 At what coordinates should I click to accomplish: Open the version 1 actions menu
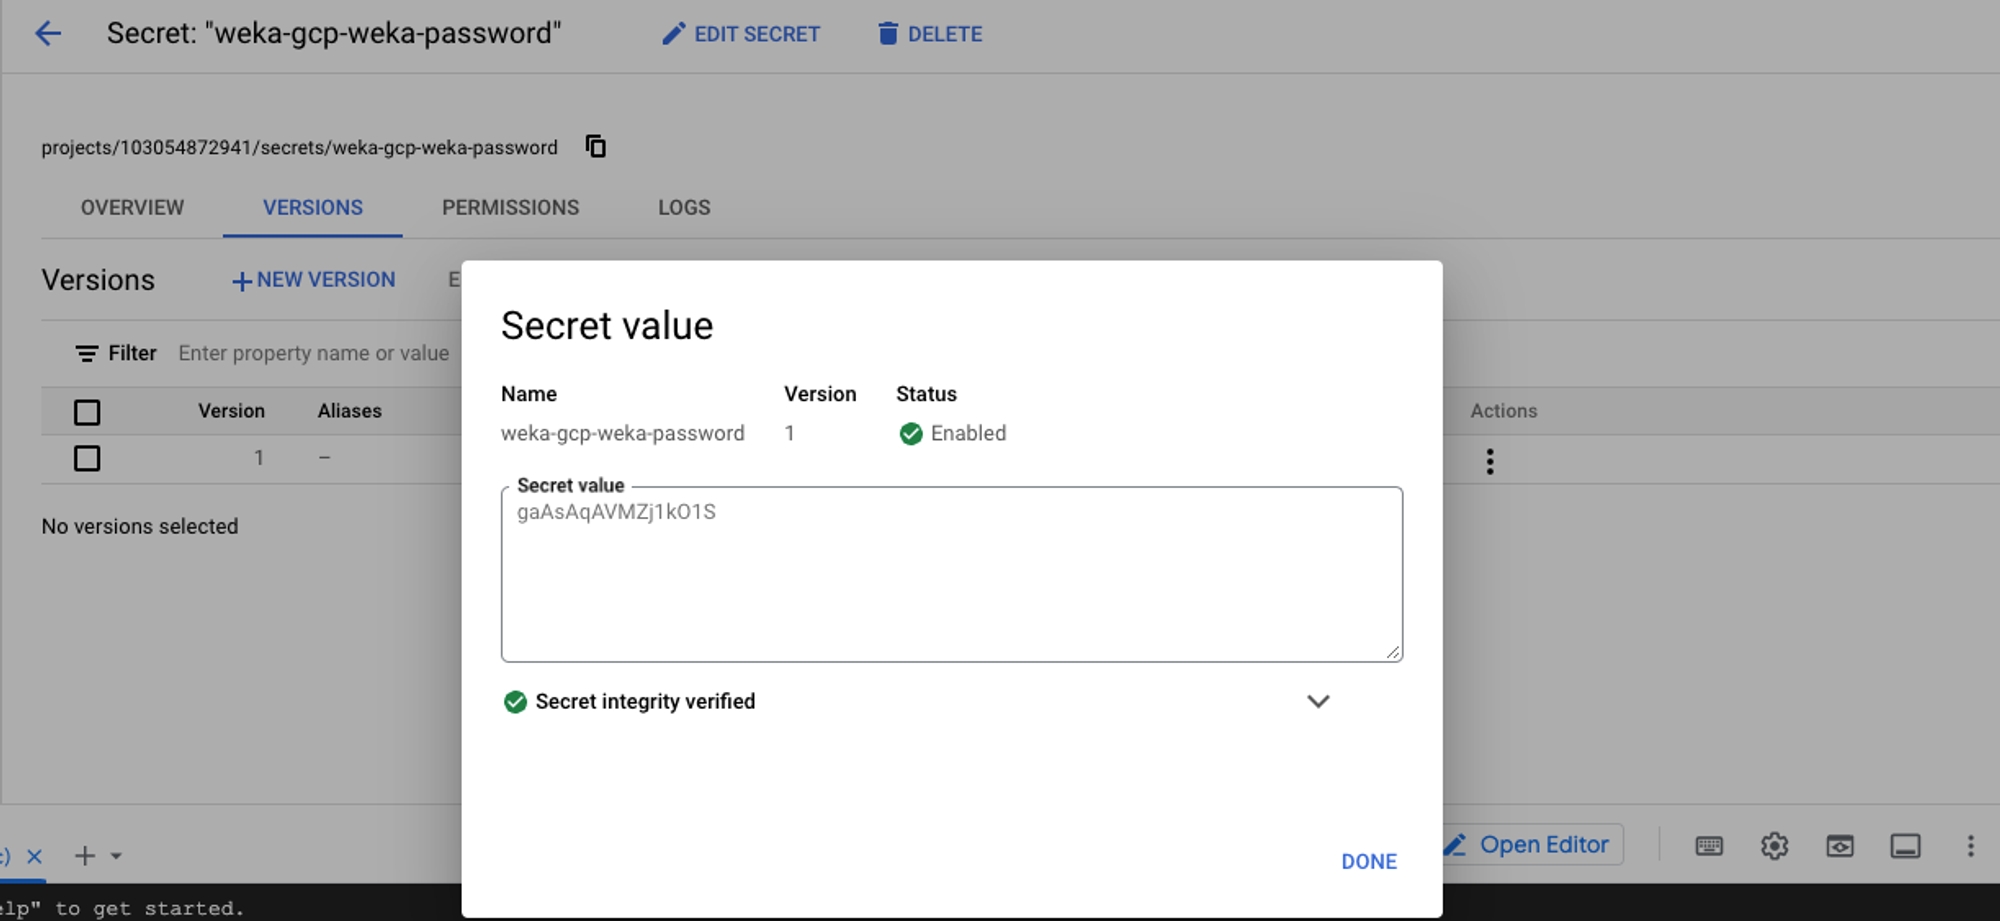pos(1489,461)
